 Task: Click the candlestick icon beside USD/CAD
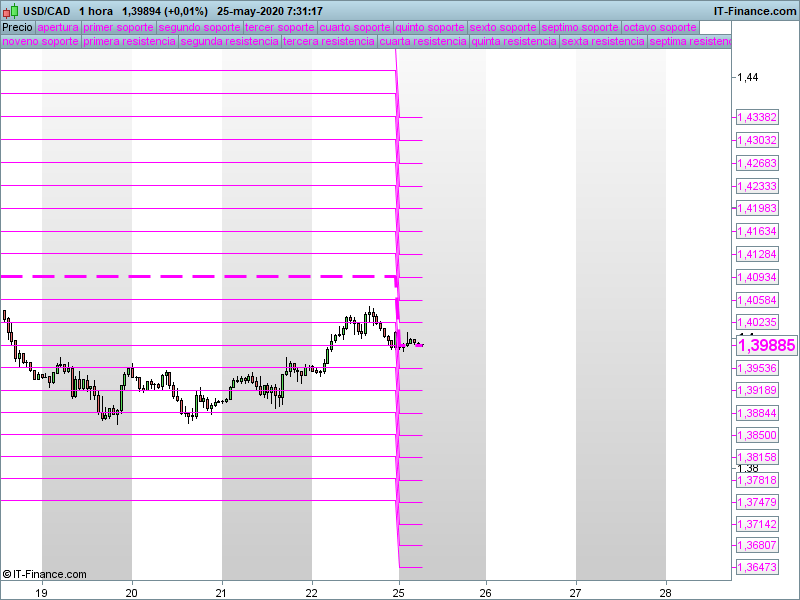coord(10,10)
